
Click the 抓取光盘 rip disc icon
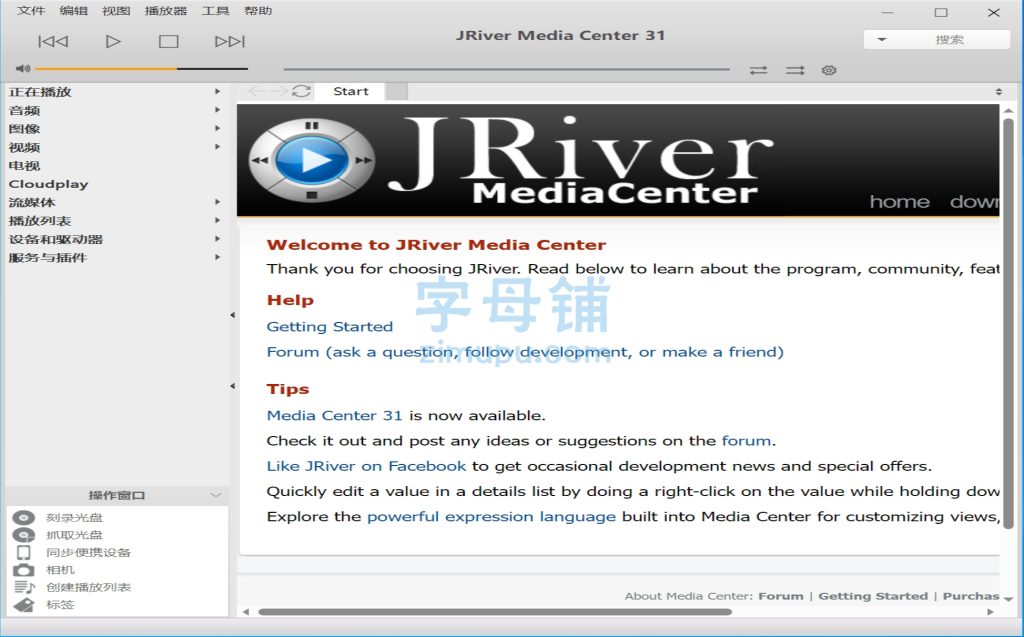click(x=24, y=535)
